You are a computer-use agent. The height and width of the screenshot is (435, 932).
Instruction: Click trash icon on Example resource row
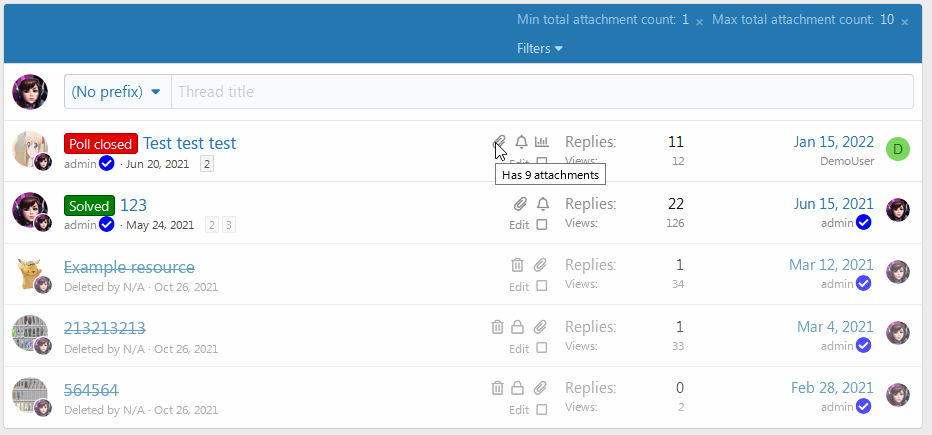pos(517,266)
